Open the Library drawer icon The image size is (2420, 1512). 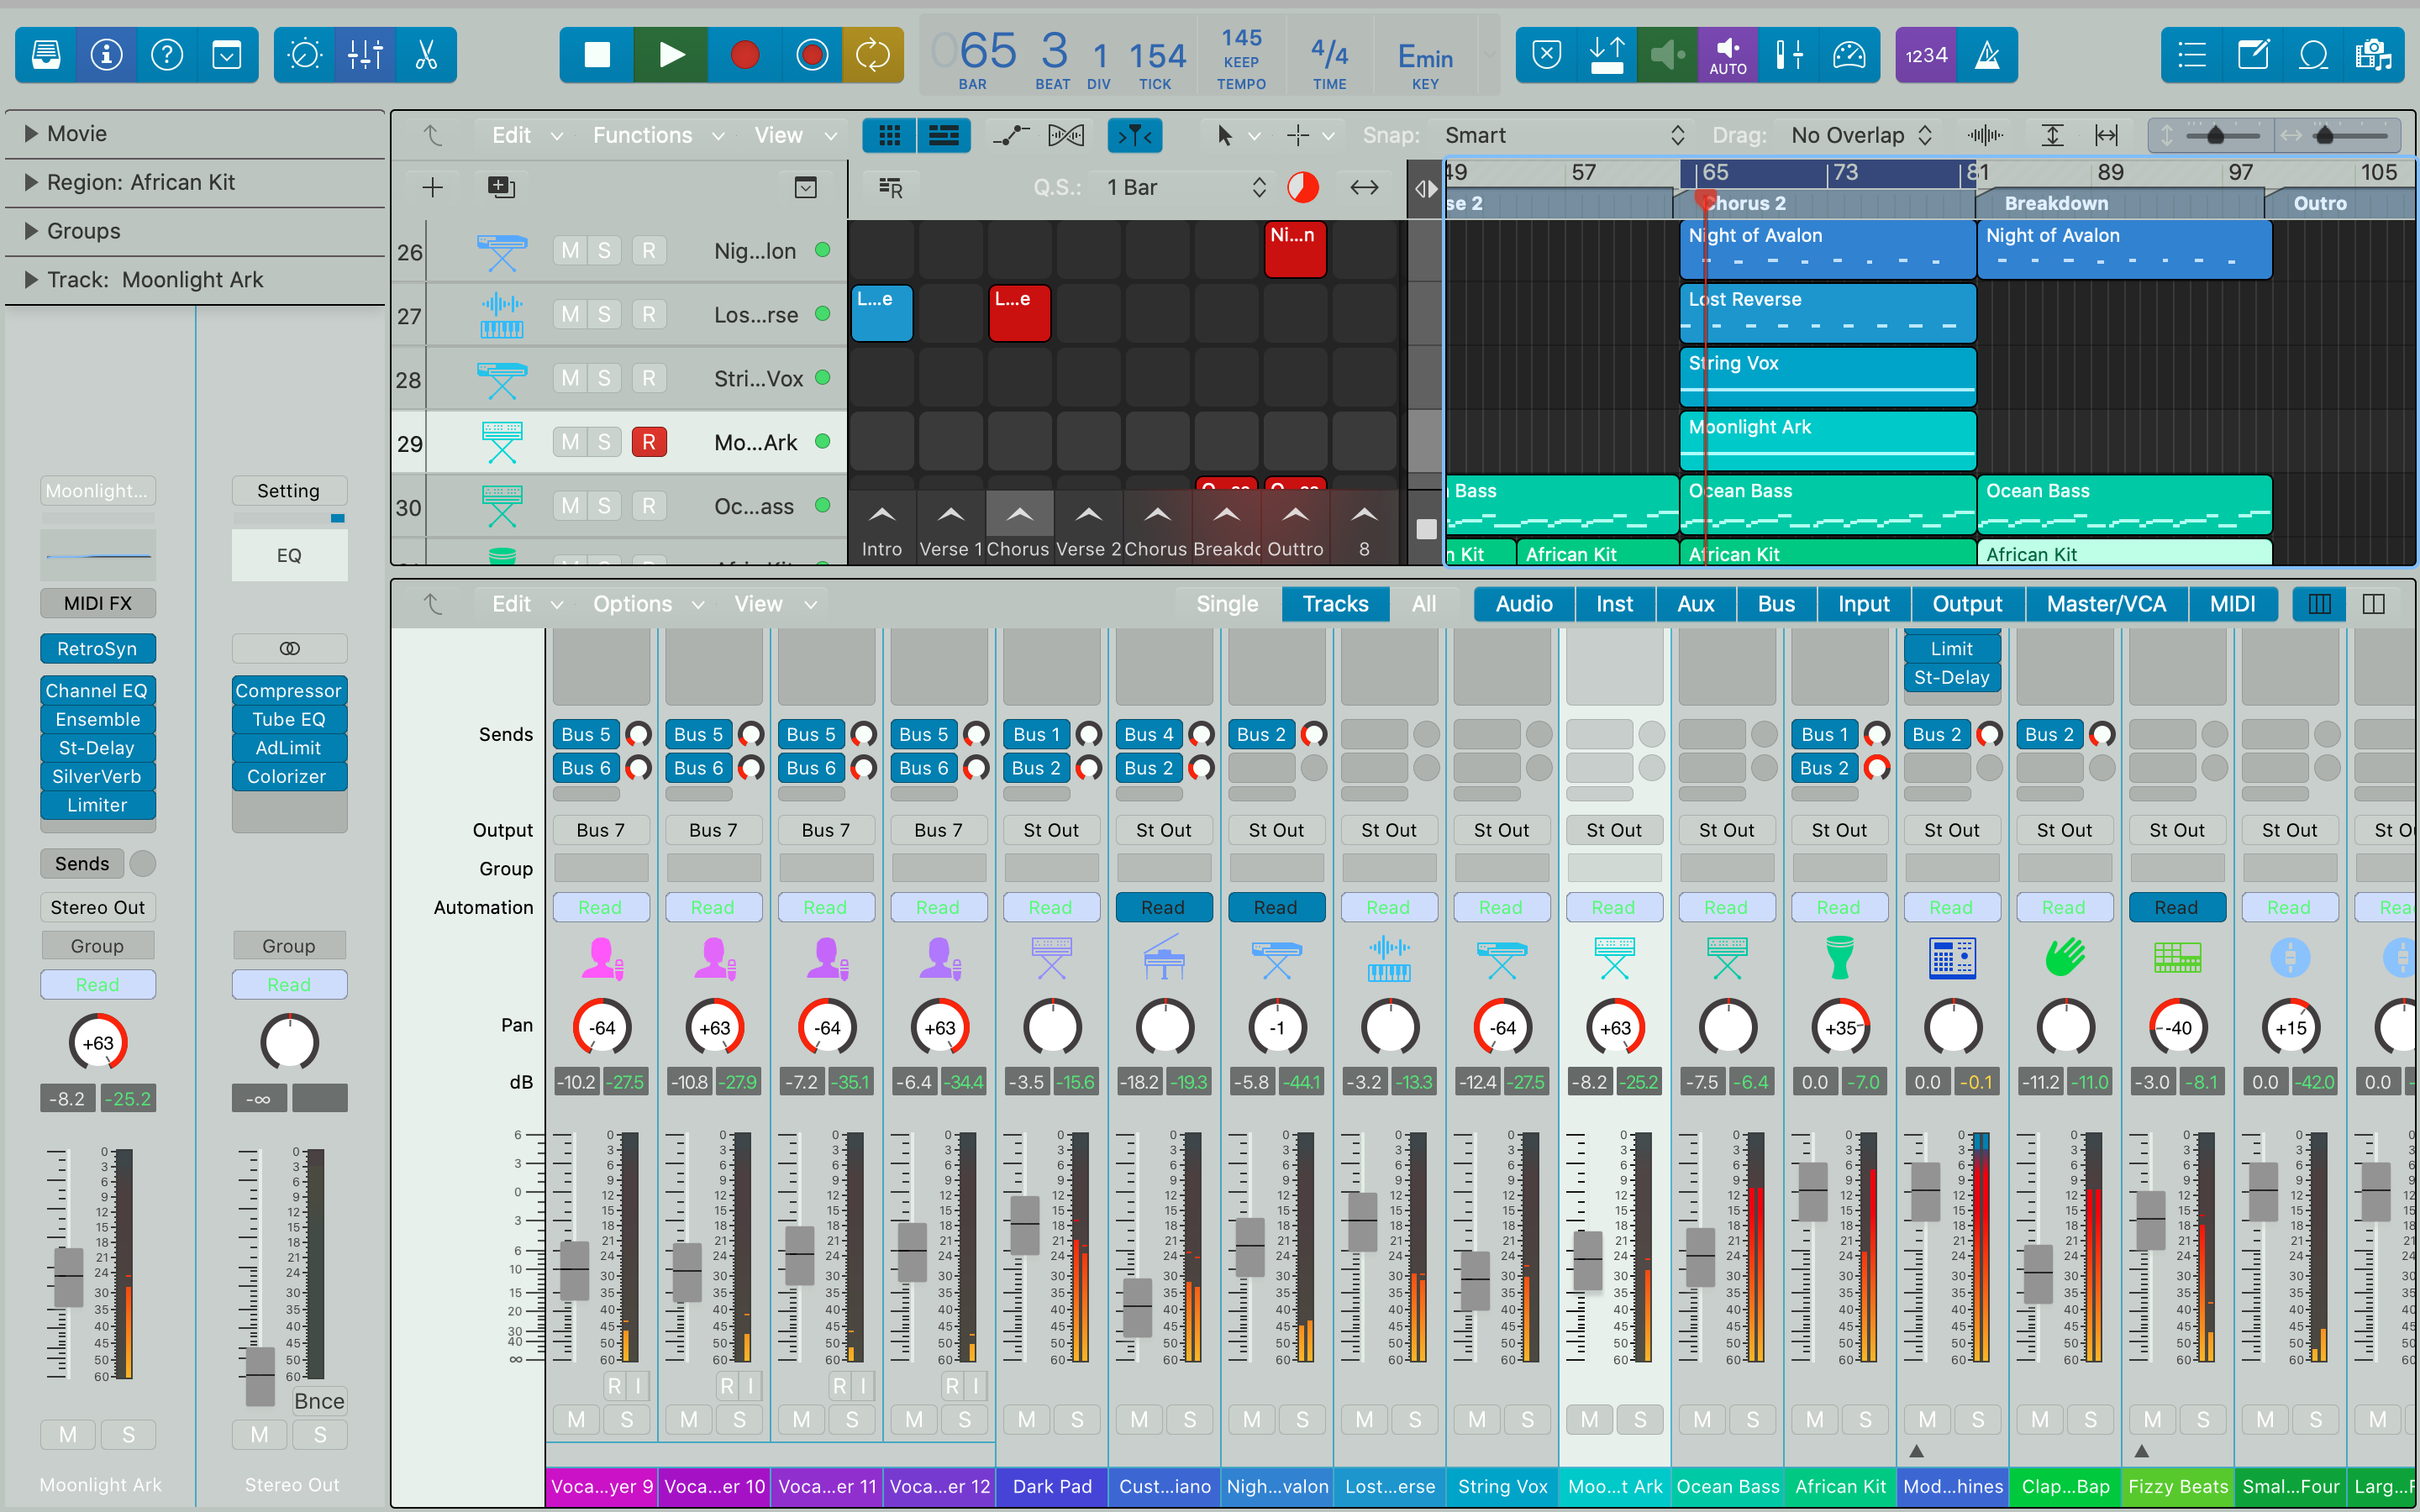[46, 55]
